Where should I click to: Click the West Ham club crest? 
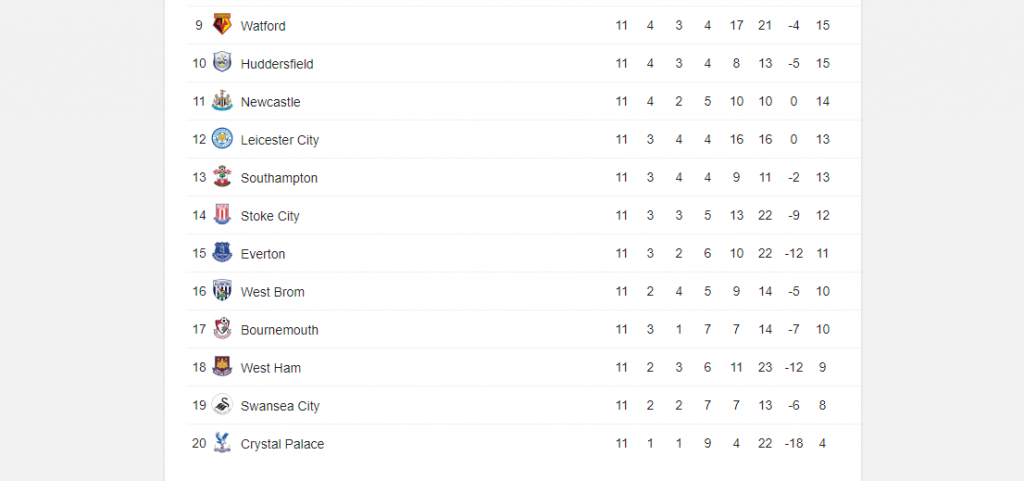pos(222,367)
